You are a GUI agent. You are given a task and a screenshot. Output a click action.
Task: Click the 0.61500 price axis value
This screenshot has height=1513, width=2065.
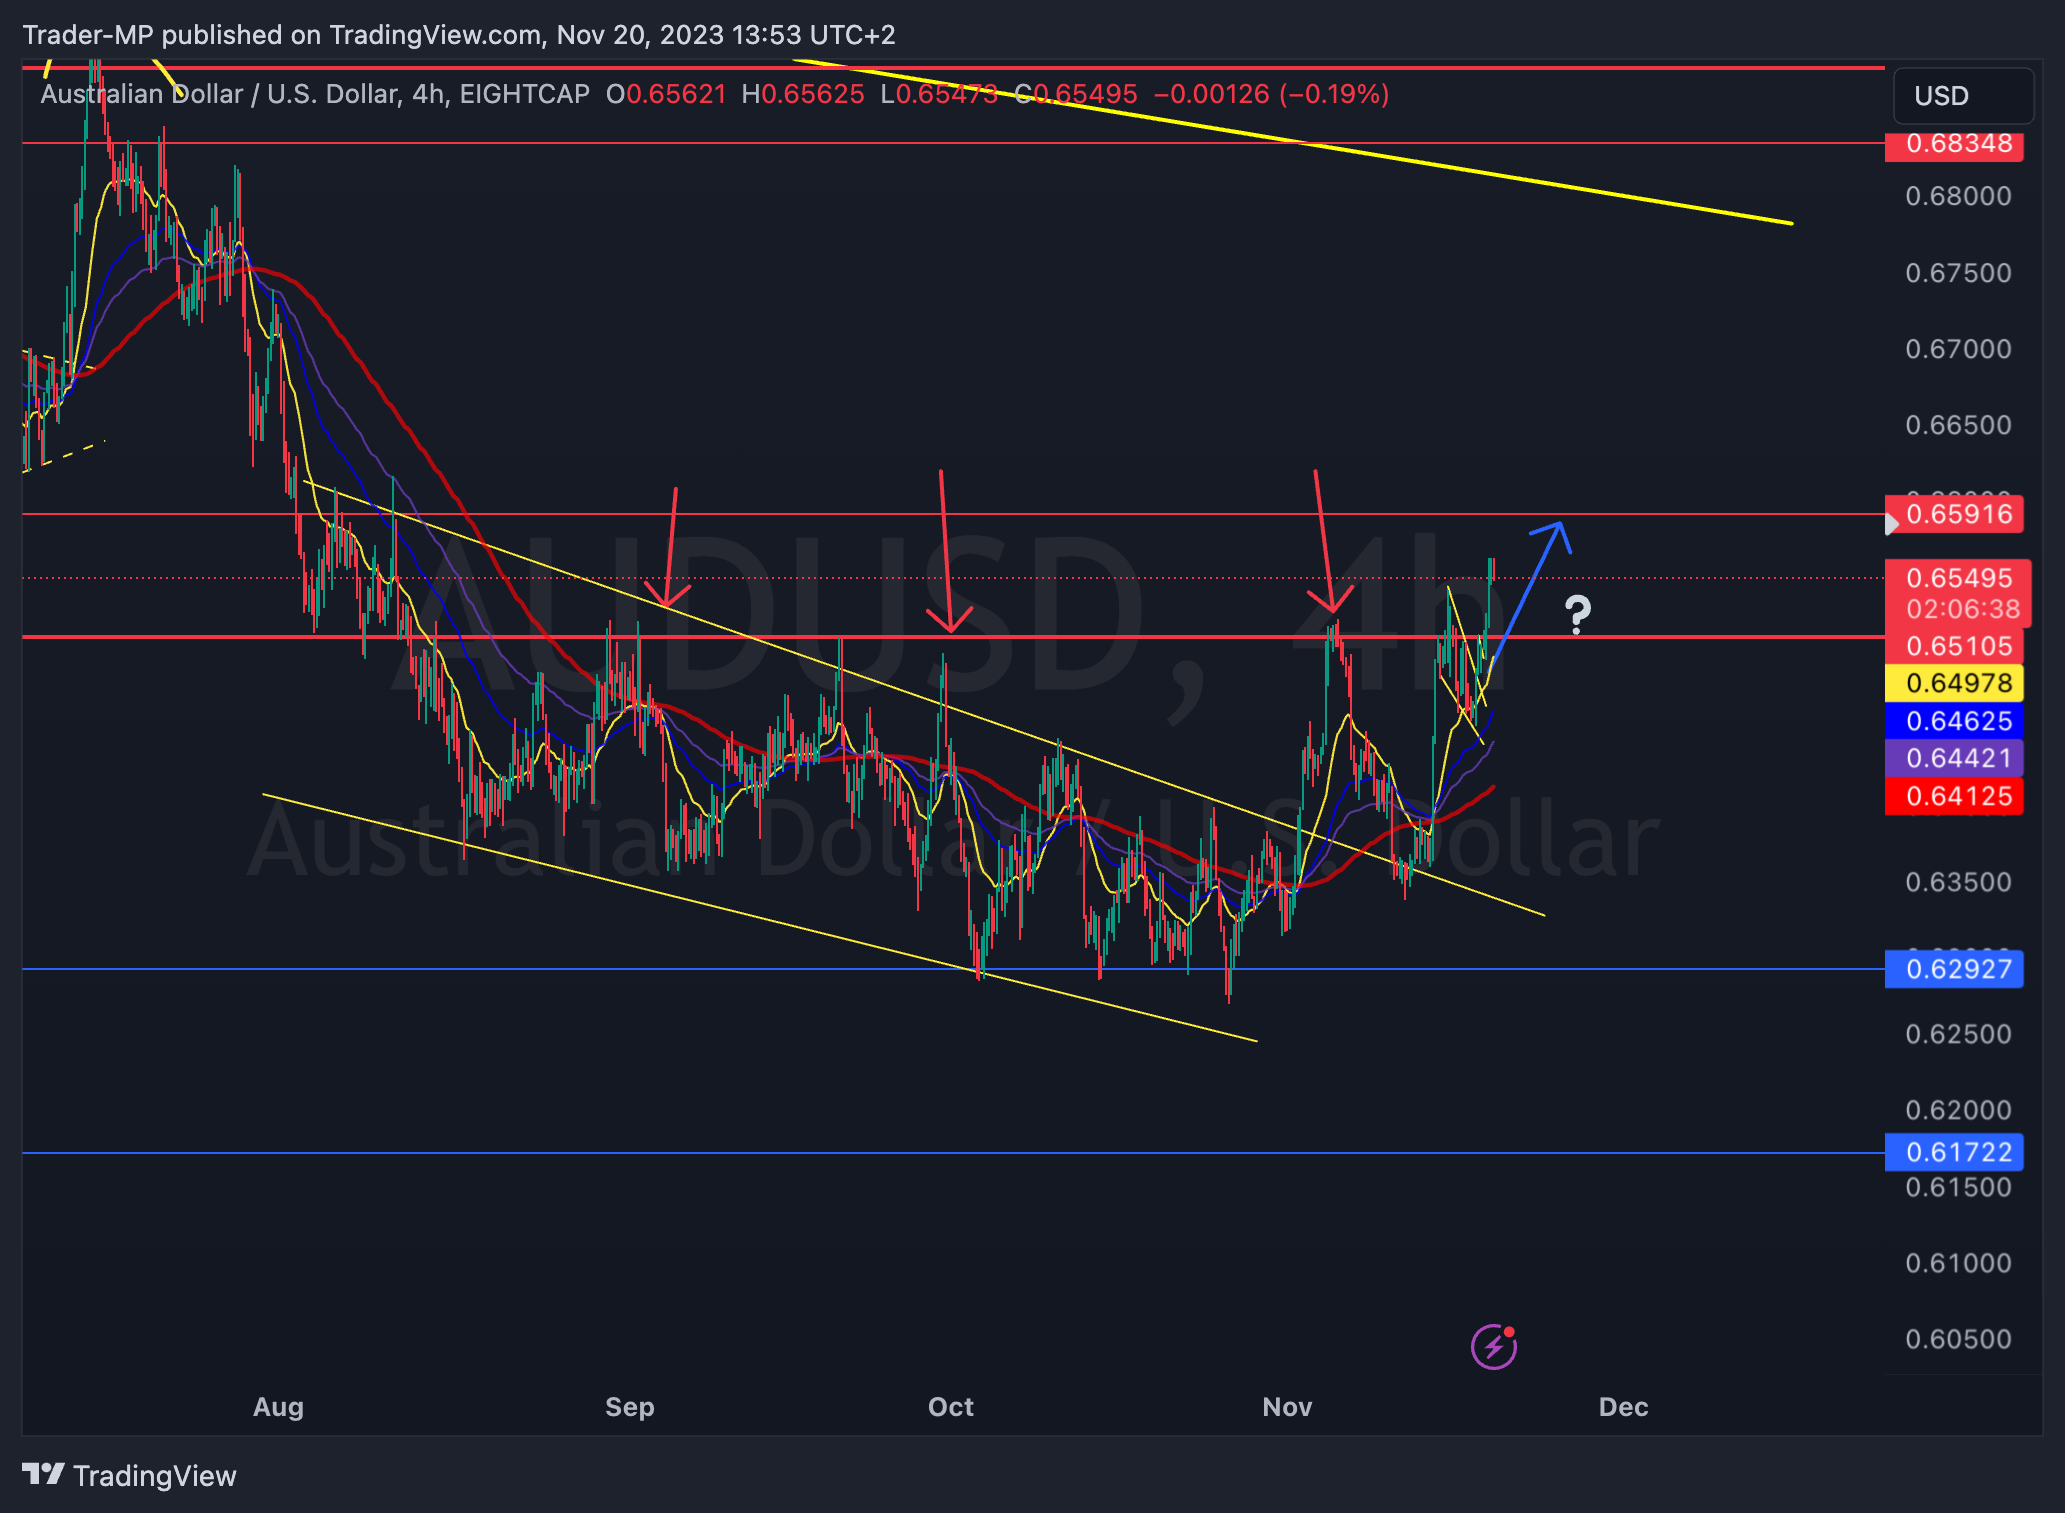1958,1187
